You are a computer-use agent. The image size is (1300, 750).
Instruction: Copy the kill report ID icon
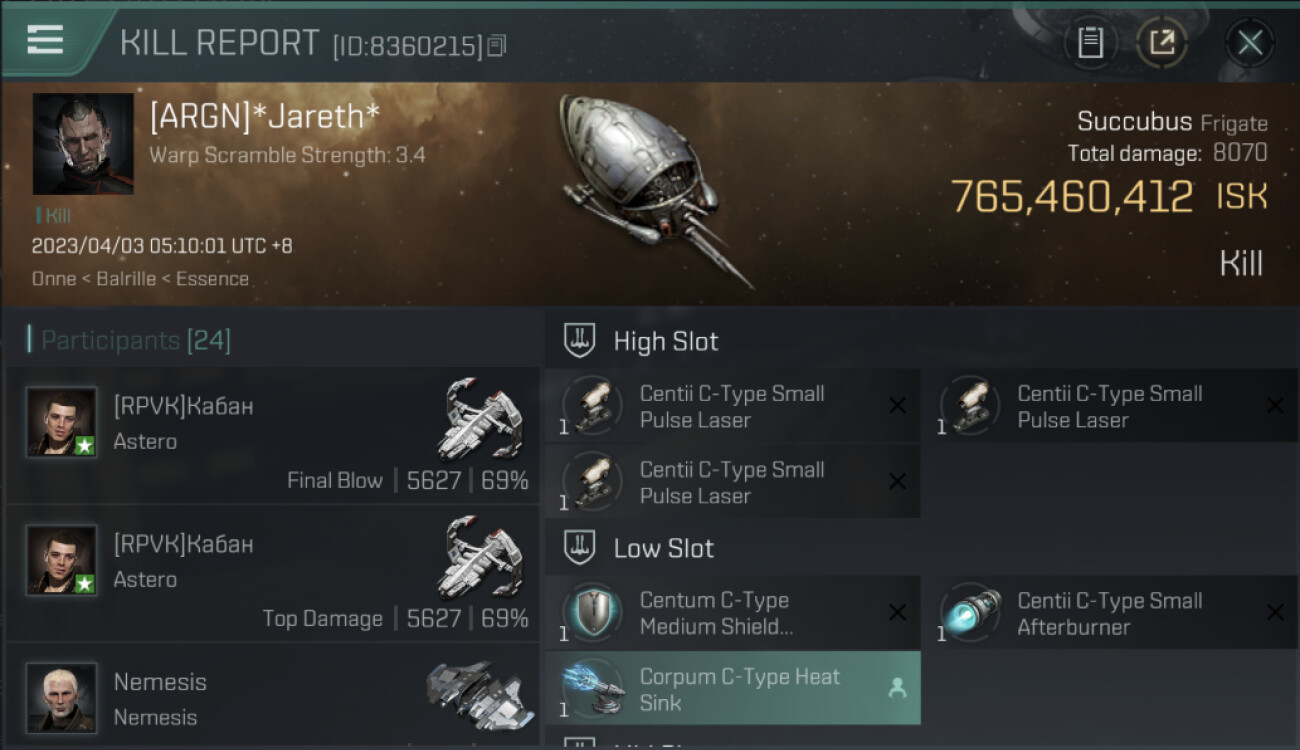pos(497,46)
